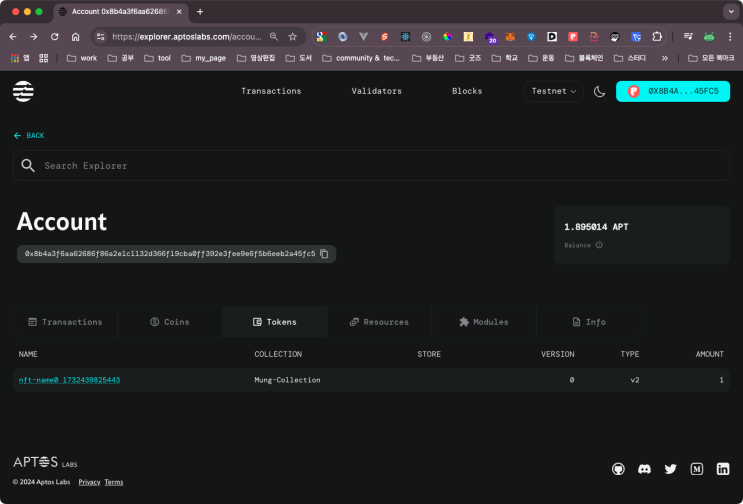Open wallet button 0X8B4A...45FC5

(x=673, y=91)
